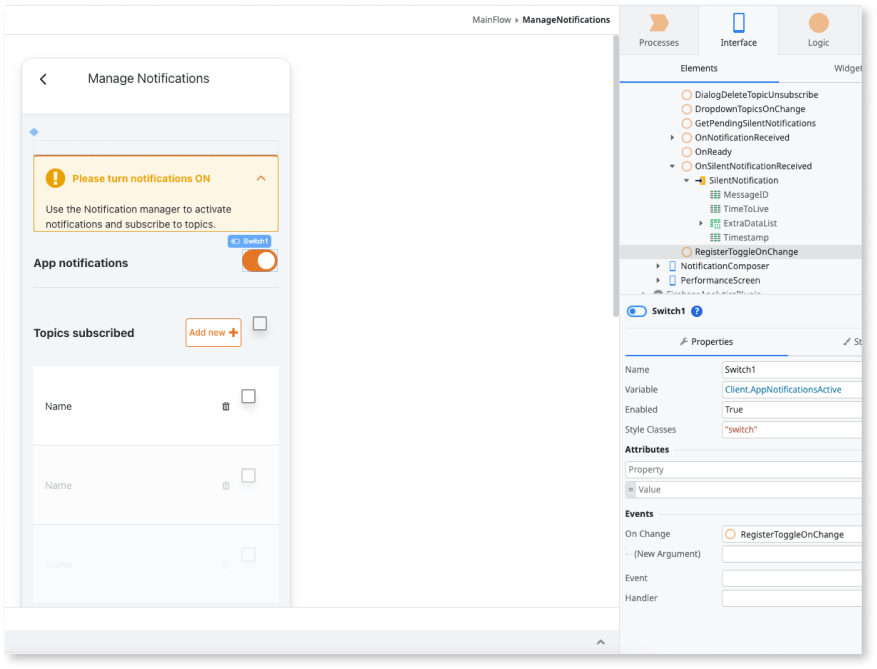Select the MessageID attribute in the tree
The image size is (877, 669).
(745, 195)
